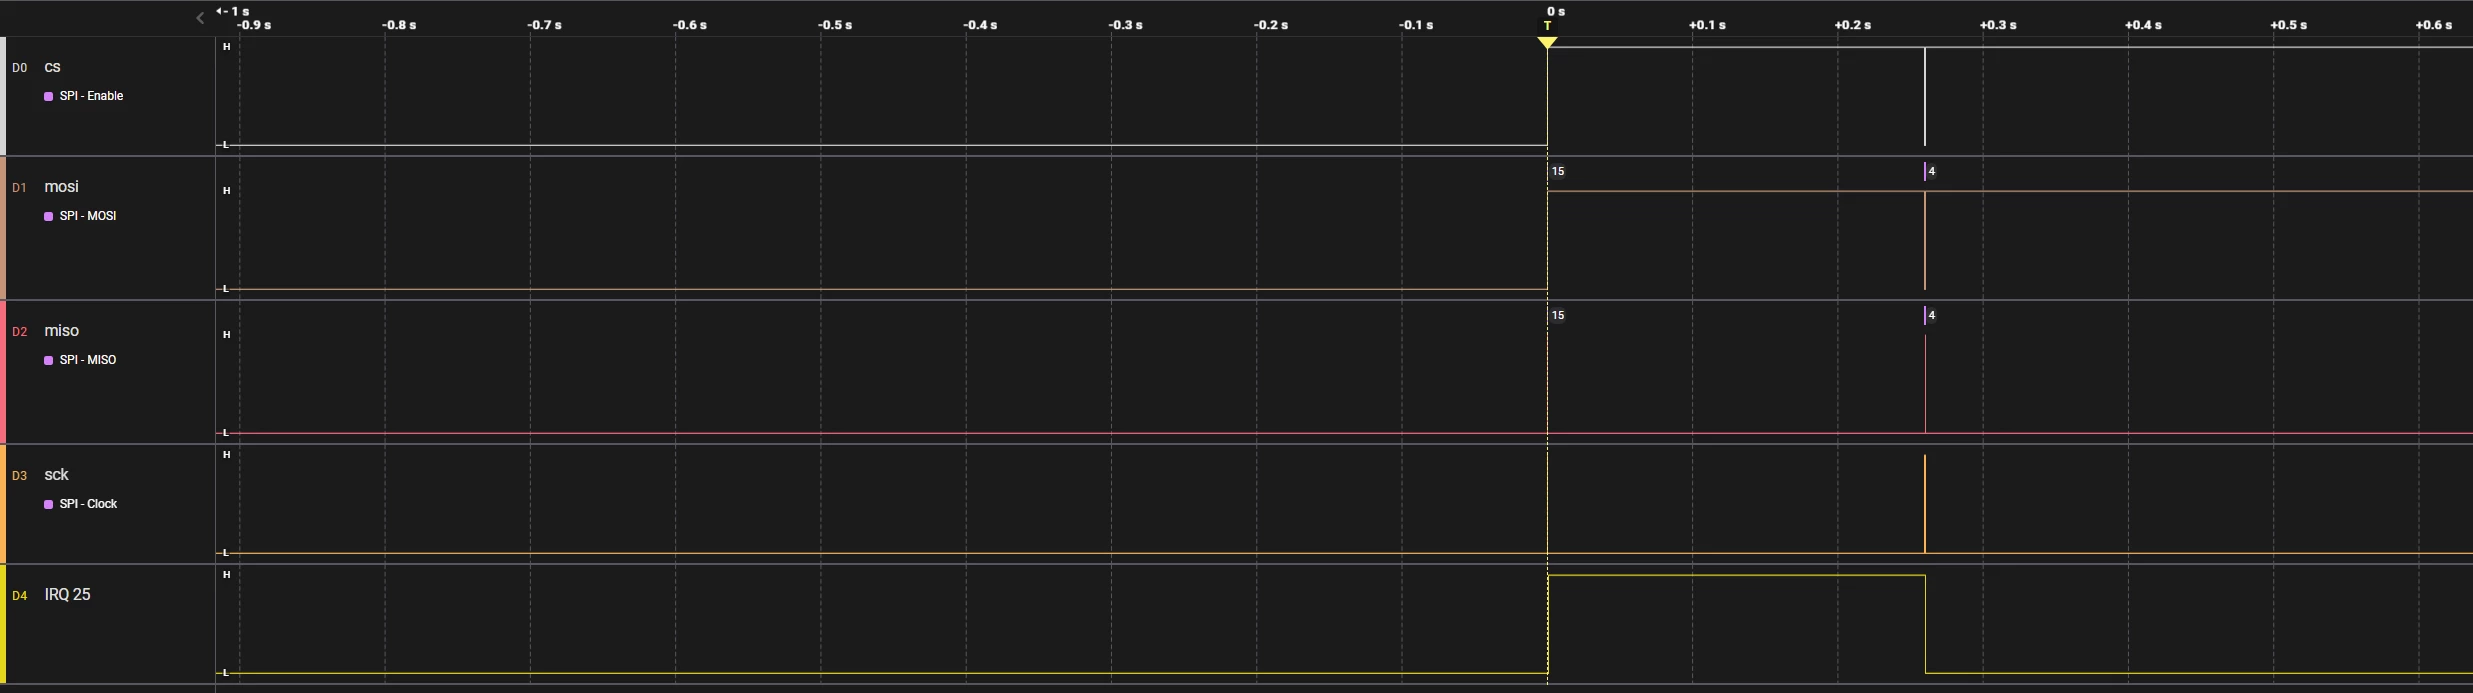Click the SPI - Enable analyzer label
This screenshot has height=693, width=2473.
(91, 96)
